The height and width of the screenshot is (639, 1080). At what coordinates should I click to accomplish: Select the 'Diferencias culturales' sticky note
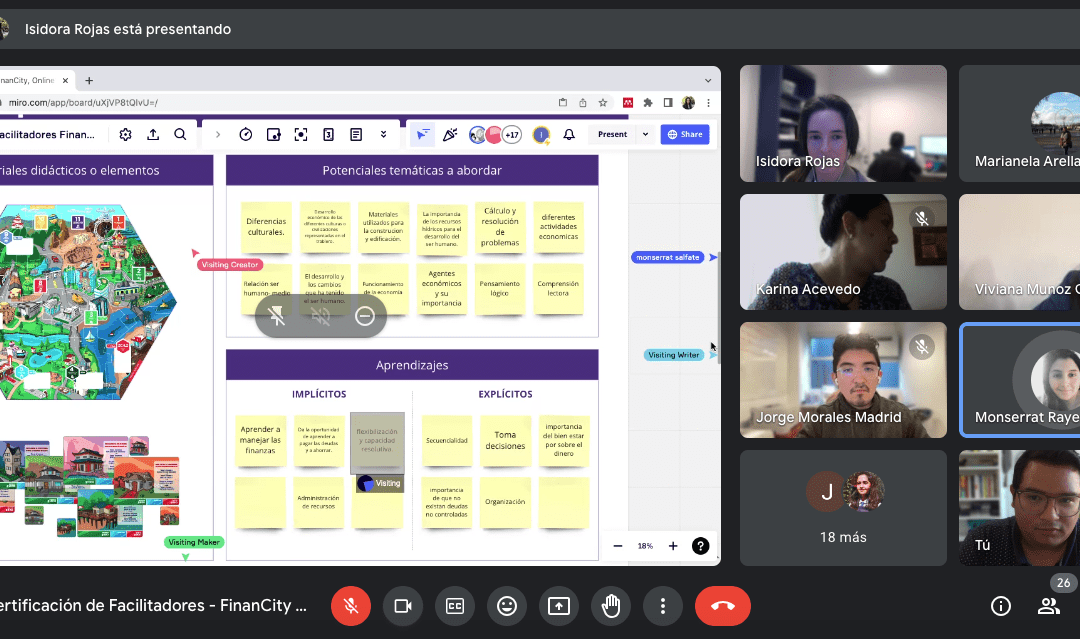click(266, 227)
